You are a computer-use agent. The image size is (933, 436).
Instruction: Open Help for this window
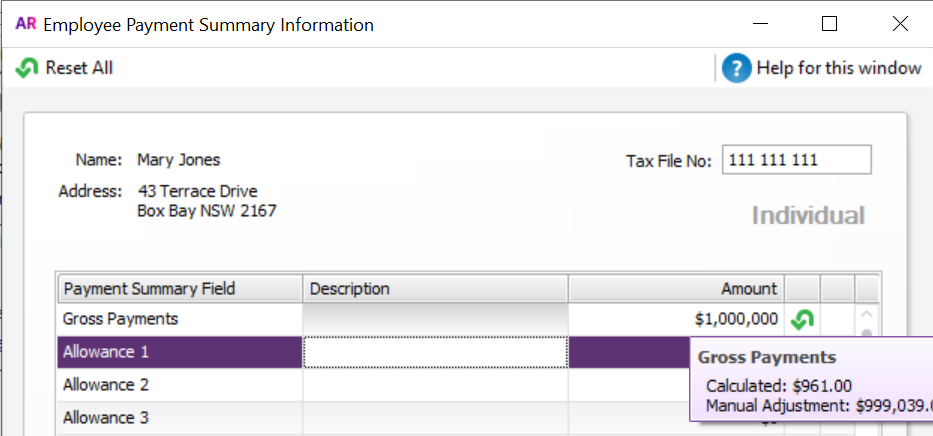[838, 68]
